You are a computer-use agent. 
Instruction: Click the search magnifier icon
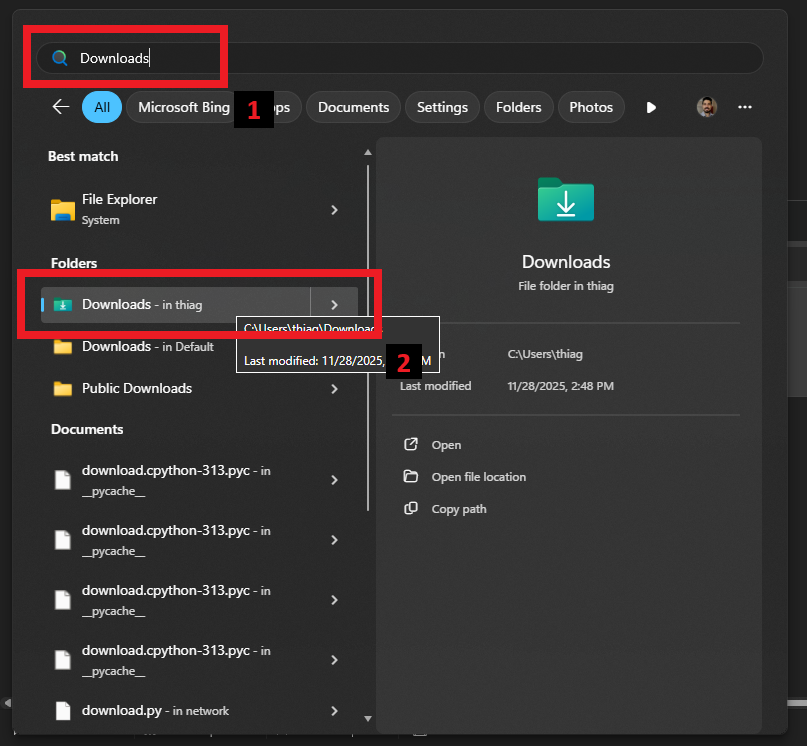pyautogui.click(x=60, y=58)
